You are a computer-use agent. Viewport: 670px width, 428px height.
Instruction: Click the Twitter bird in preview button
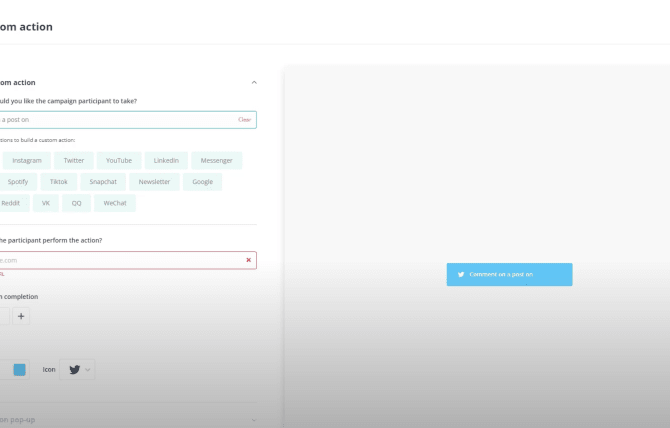click(461, 274)
